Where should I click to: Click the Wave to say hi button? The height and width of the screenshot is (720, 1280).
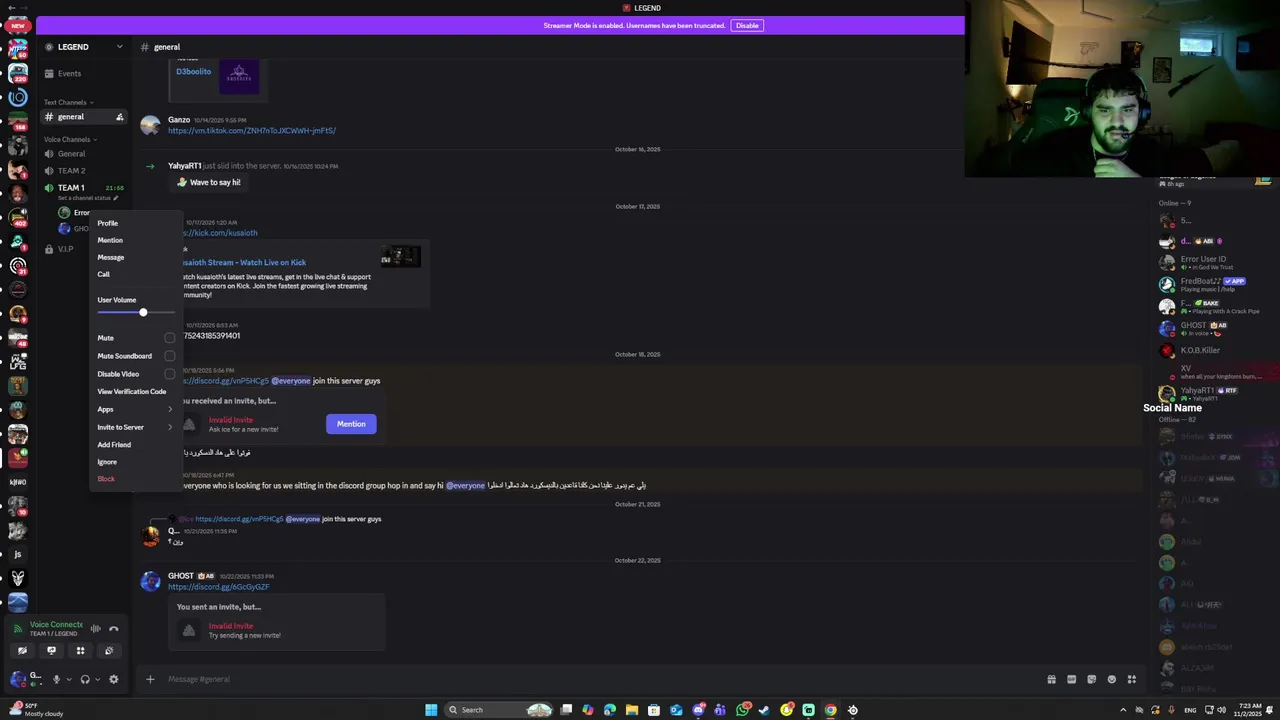208,182
